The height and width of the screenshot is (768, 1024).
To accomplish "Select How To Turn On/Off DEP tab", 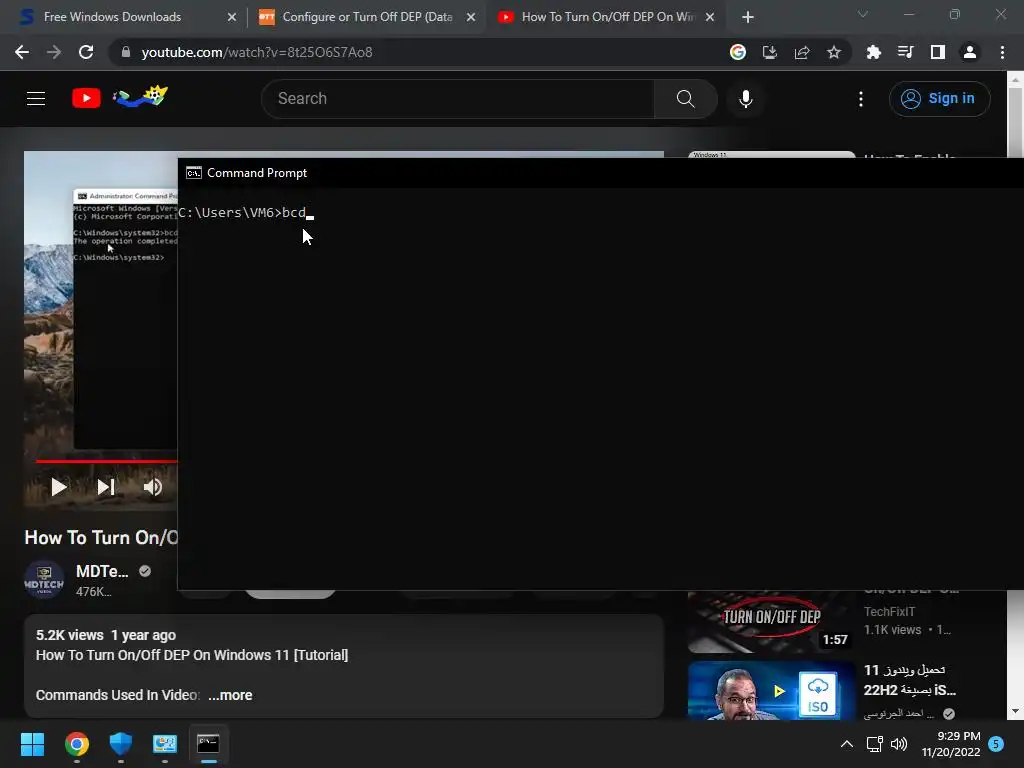I will 607,17.
